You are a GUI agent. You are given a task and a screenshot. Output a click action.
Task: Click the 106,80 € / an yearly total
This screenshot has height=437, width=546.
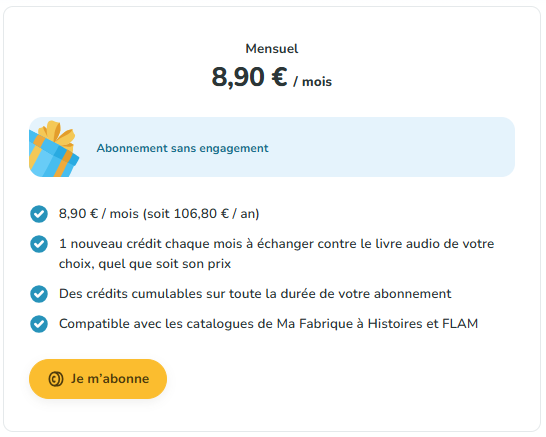(x=216, y=213)
